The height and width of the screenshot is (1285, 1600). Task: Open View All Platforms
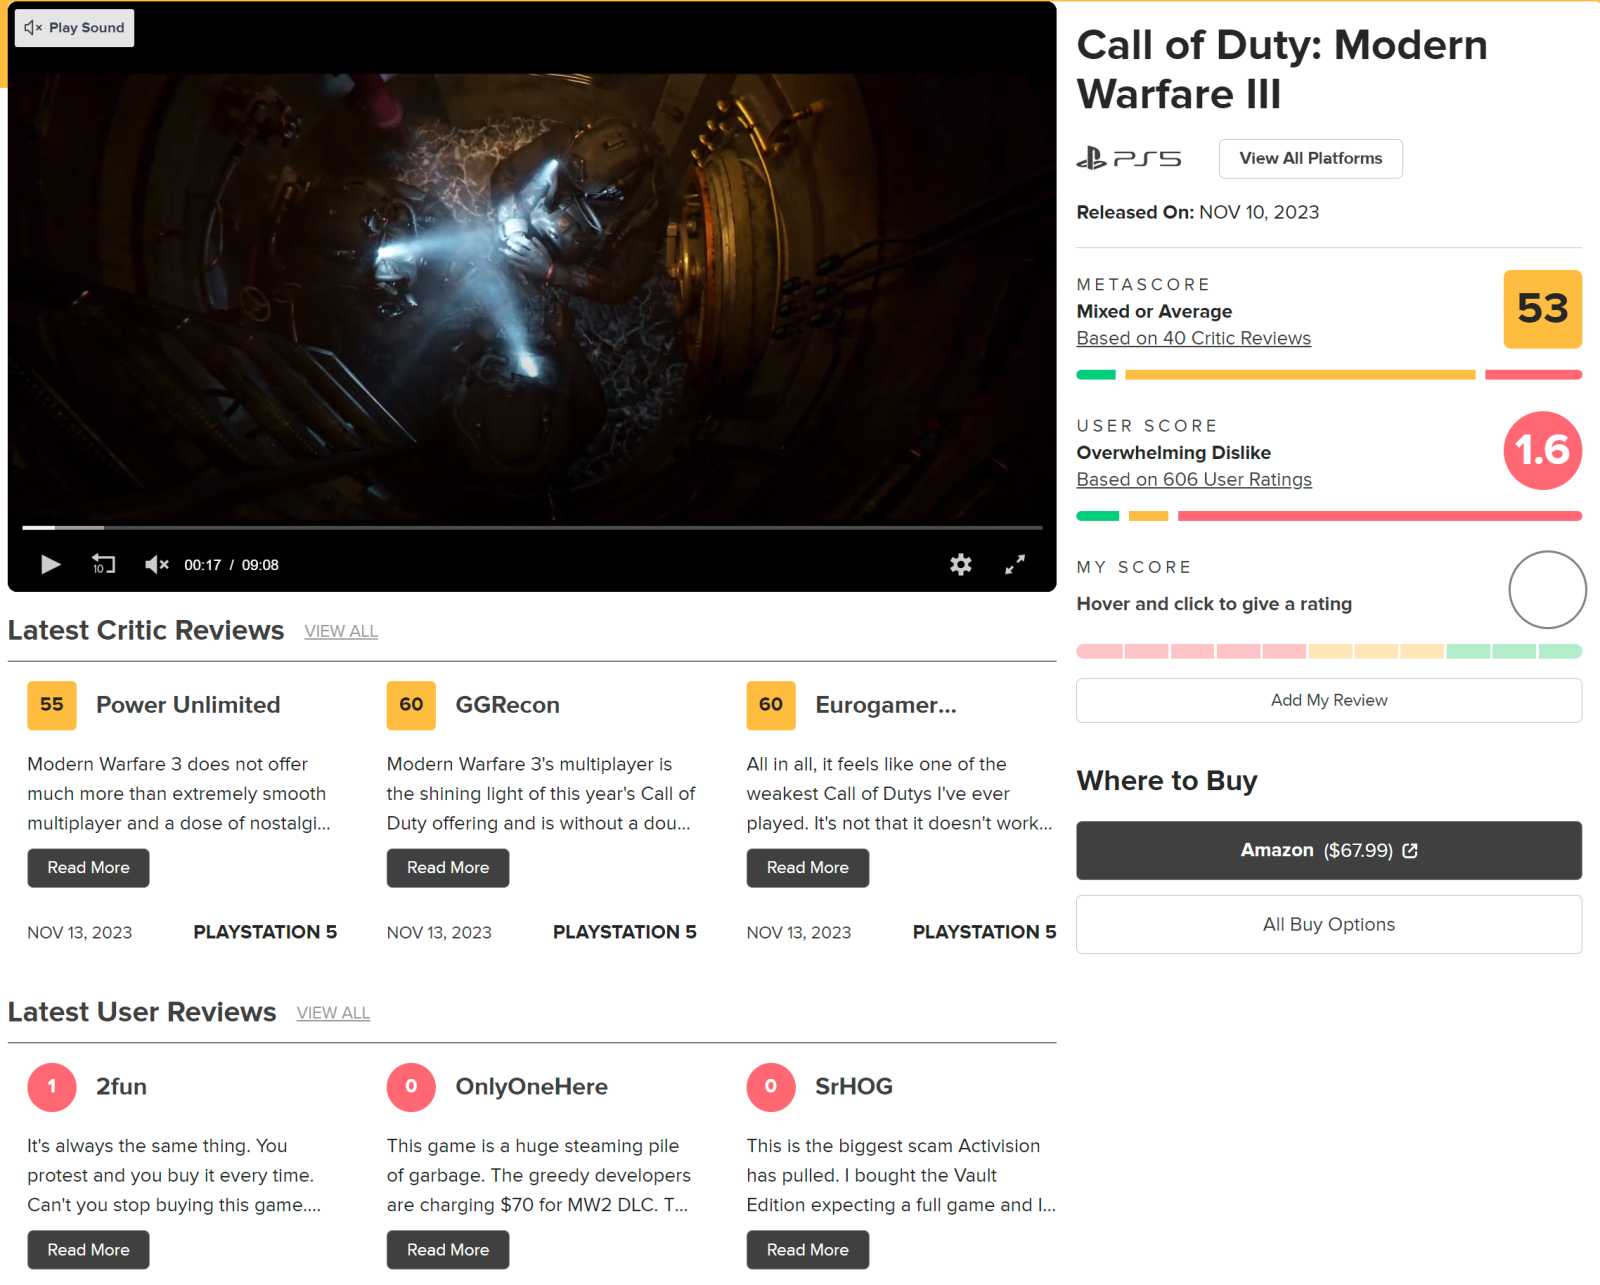(x=1310, y=159)
